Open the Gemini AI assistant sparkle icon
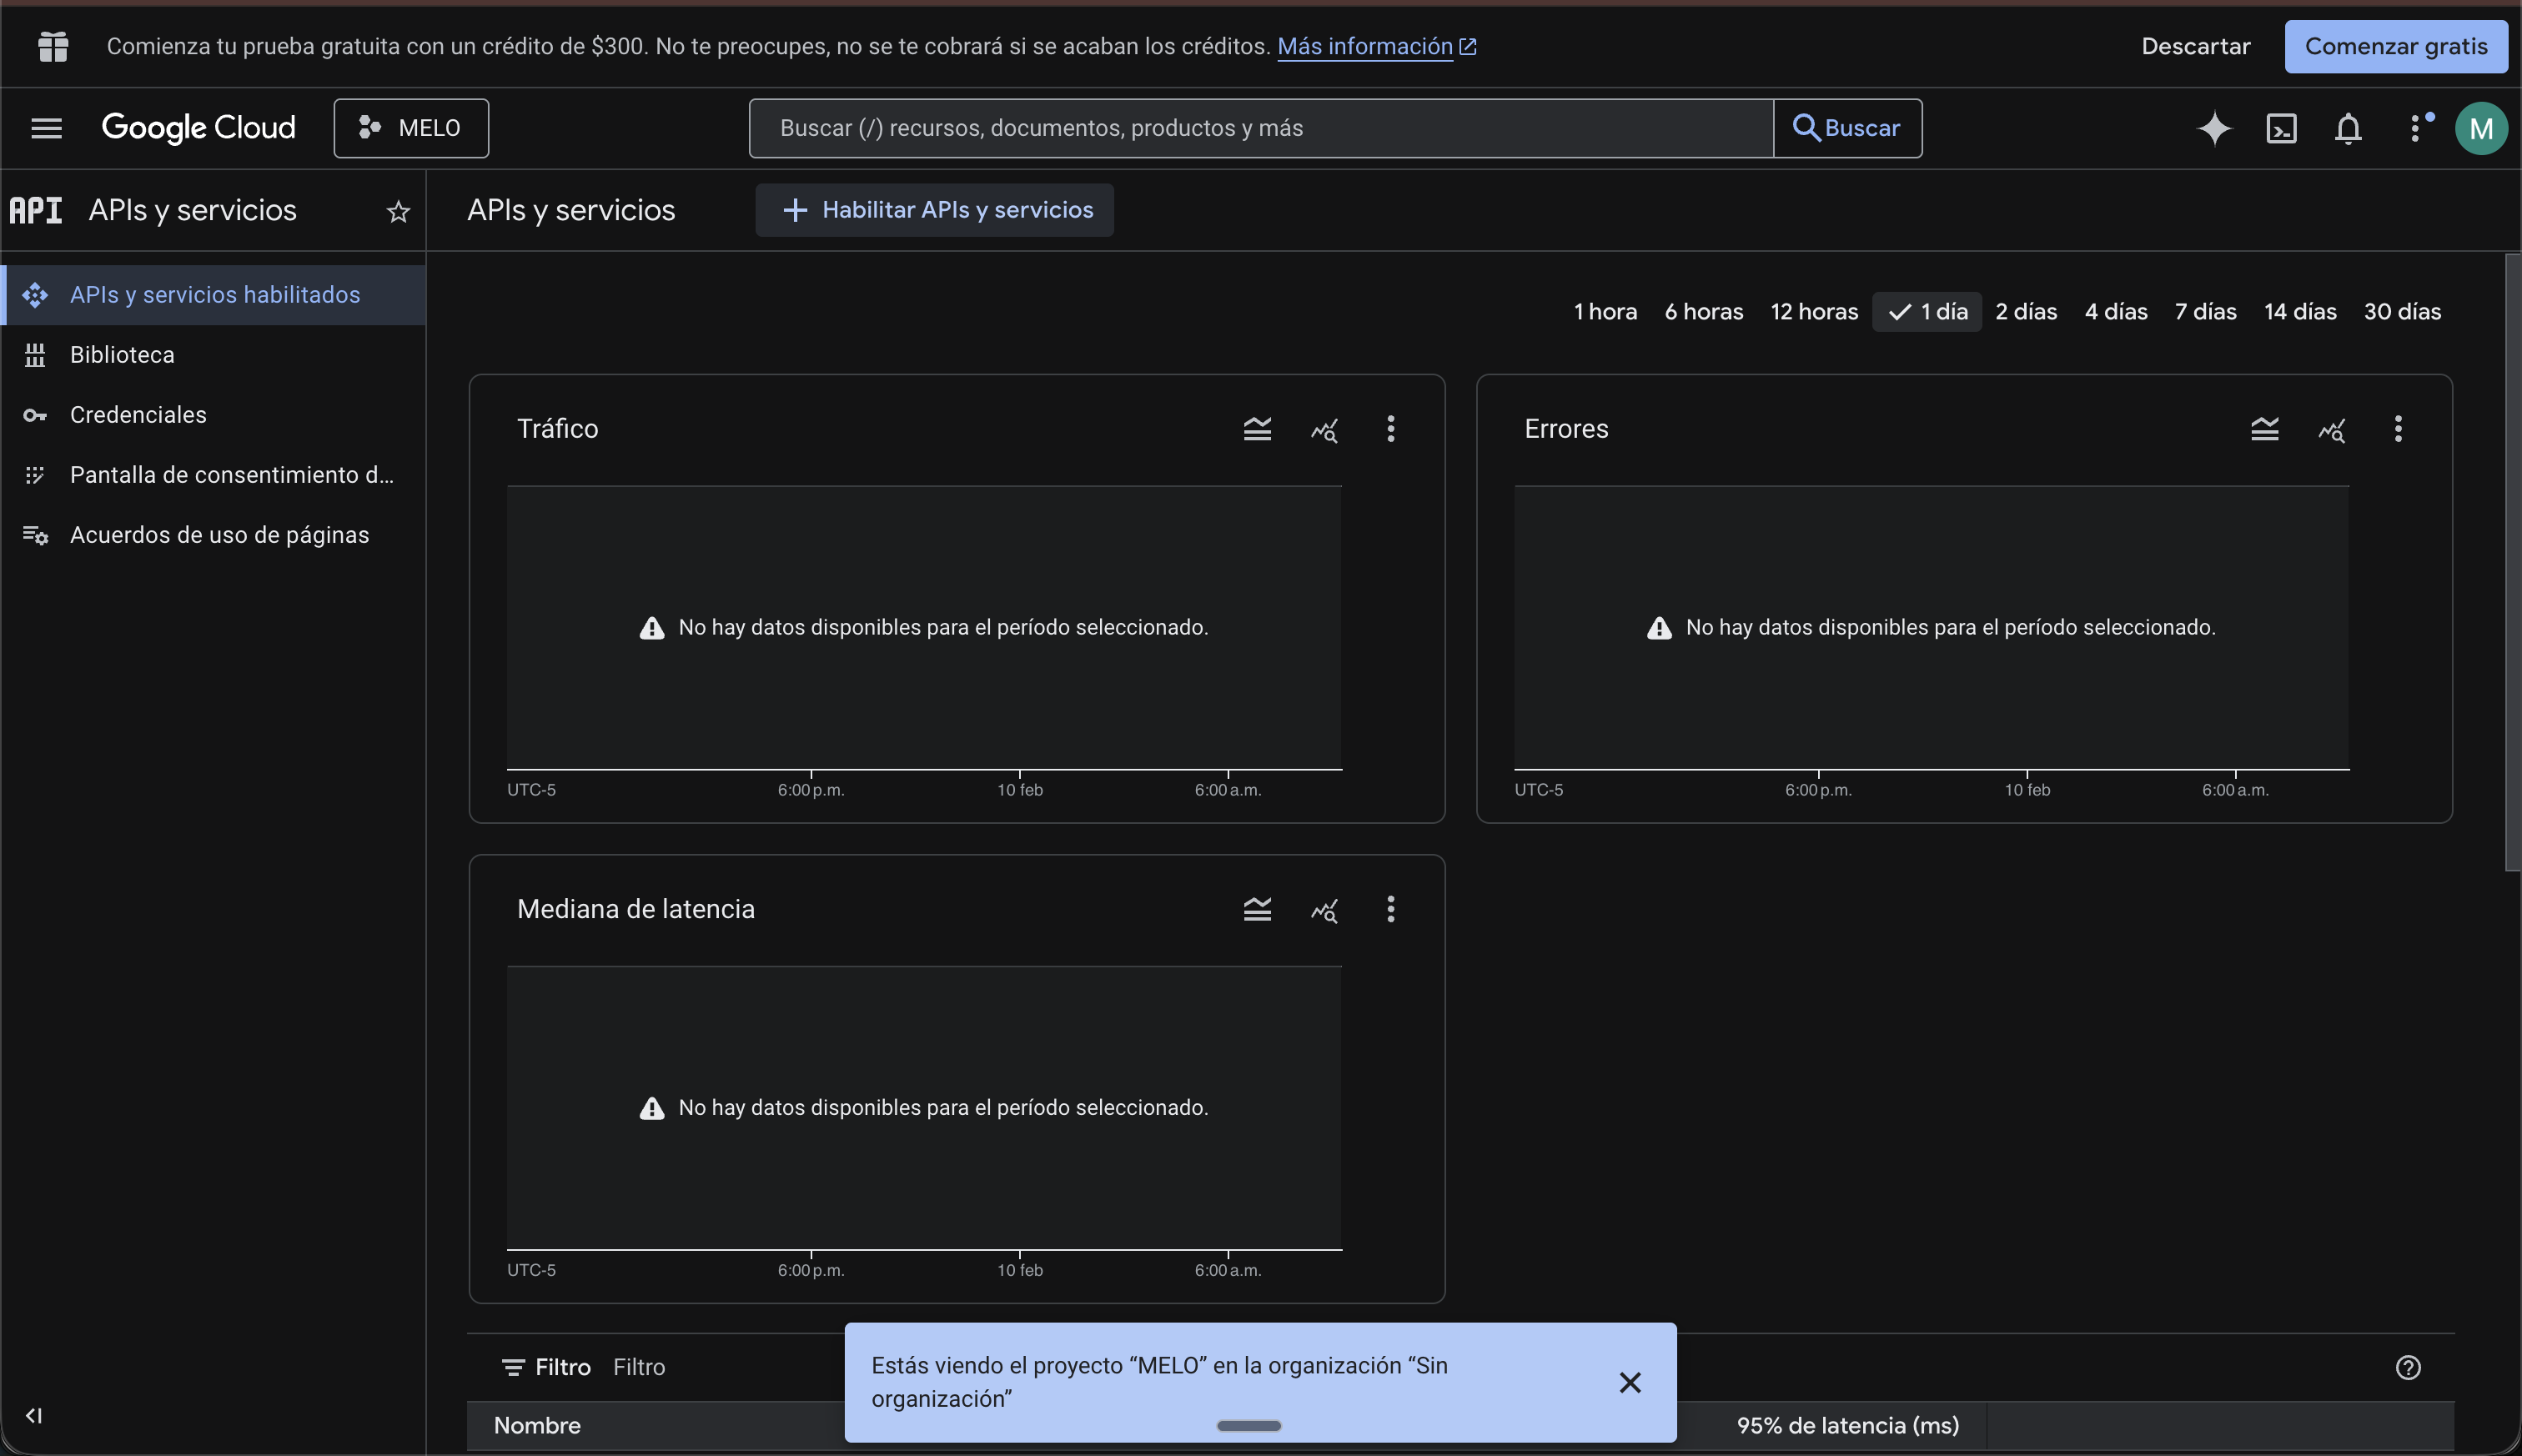Viewport: 2522px width, 1456px height. click(x=2214, y=128)
